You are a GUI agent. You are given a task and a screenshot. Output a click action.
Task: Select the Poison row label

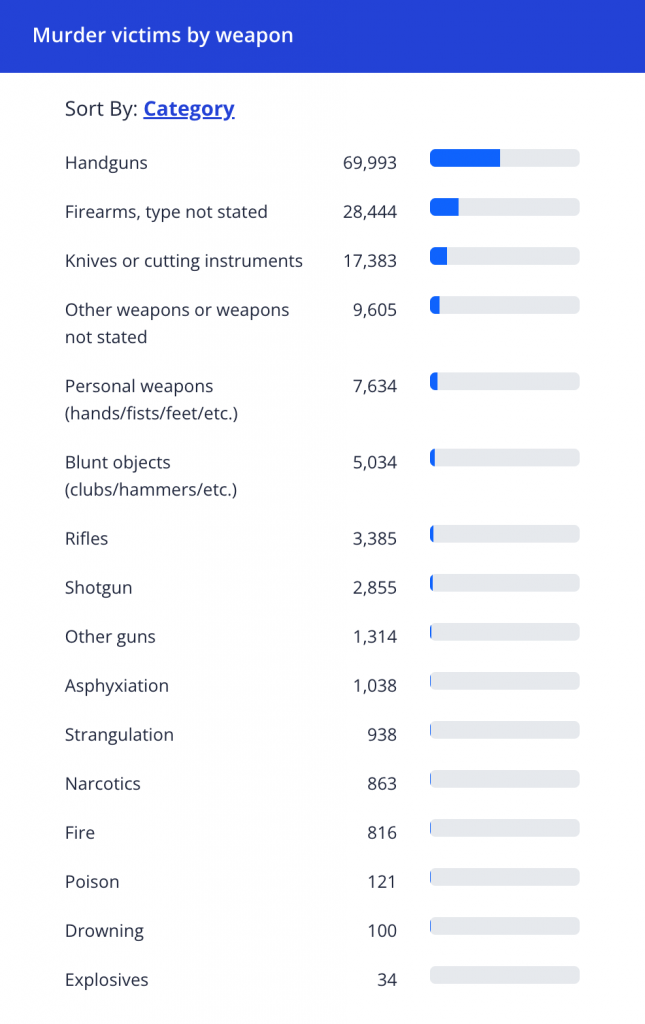click(x=92, y=882)
